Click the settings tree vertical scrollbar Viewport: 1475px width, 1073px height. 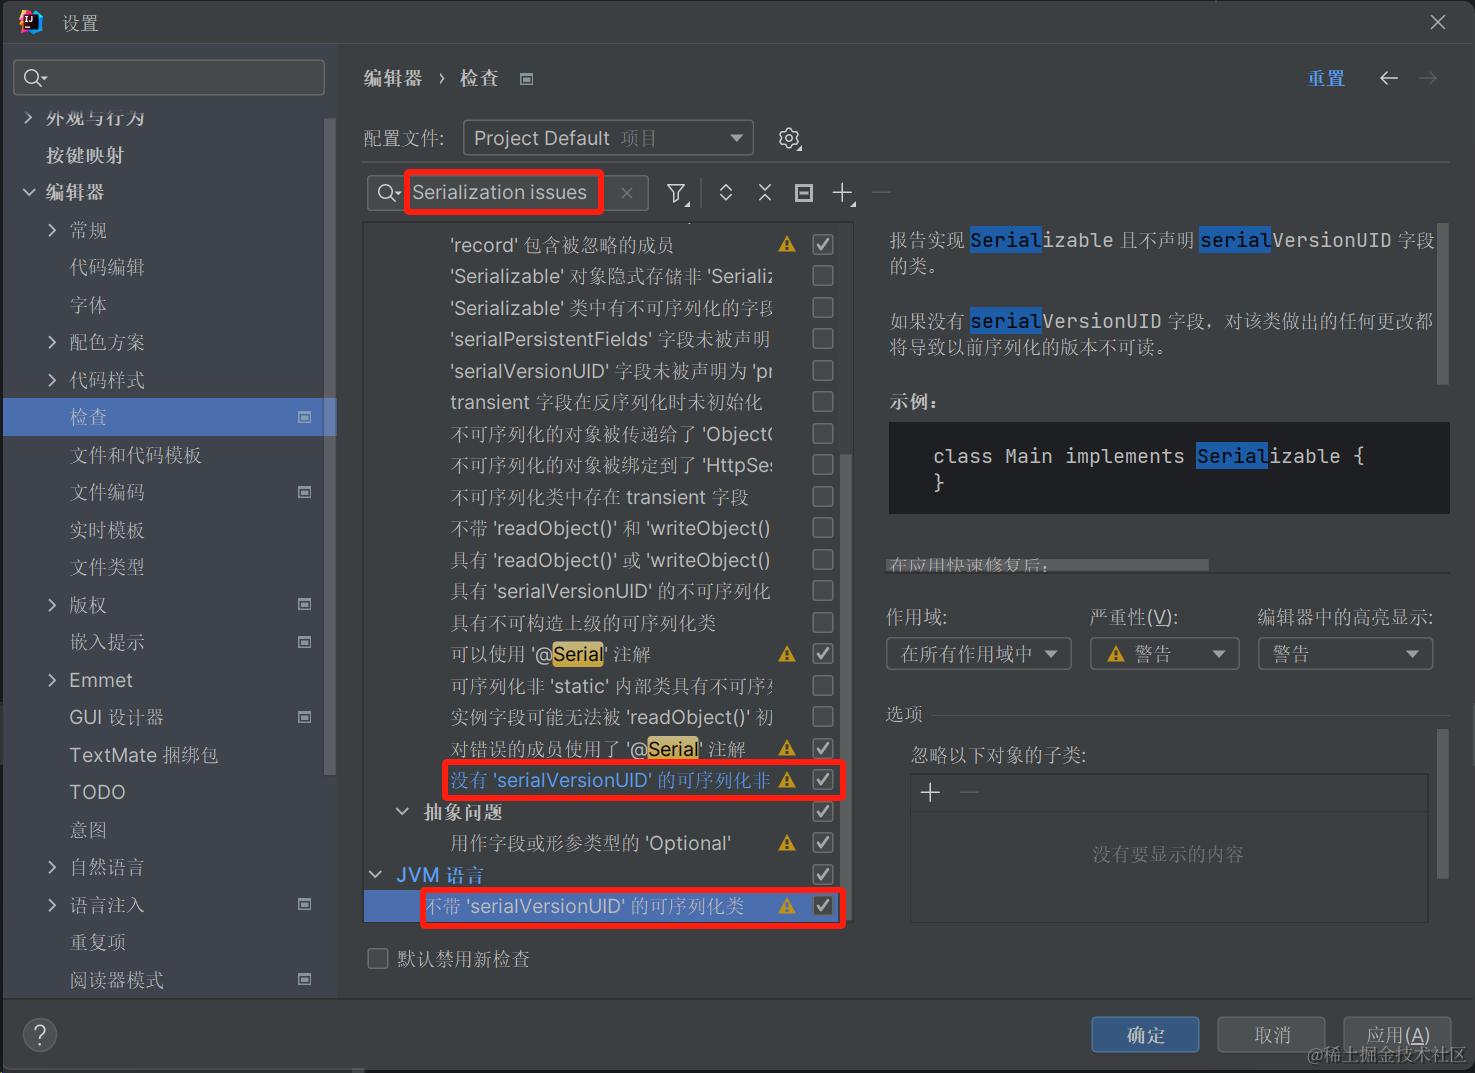[x=330, y=445]
